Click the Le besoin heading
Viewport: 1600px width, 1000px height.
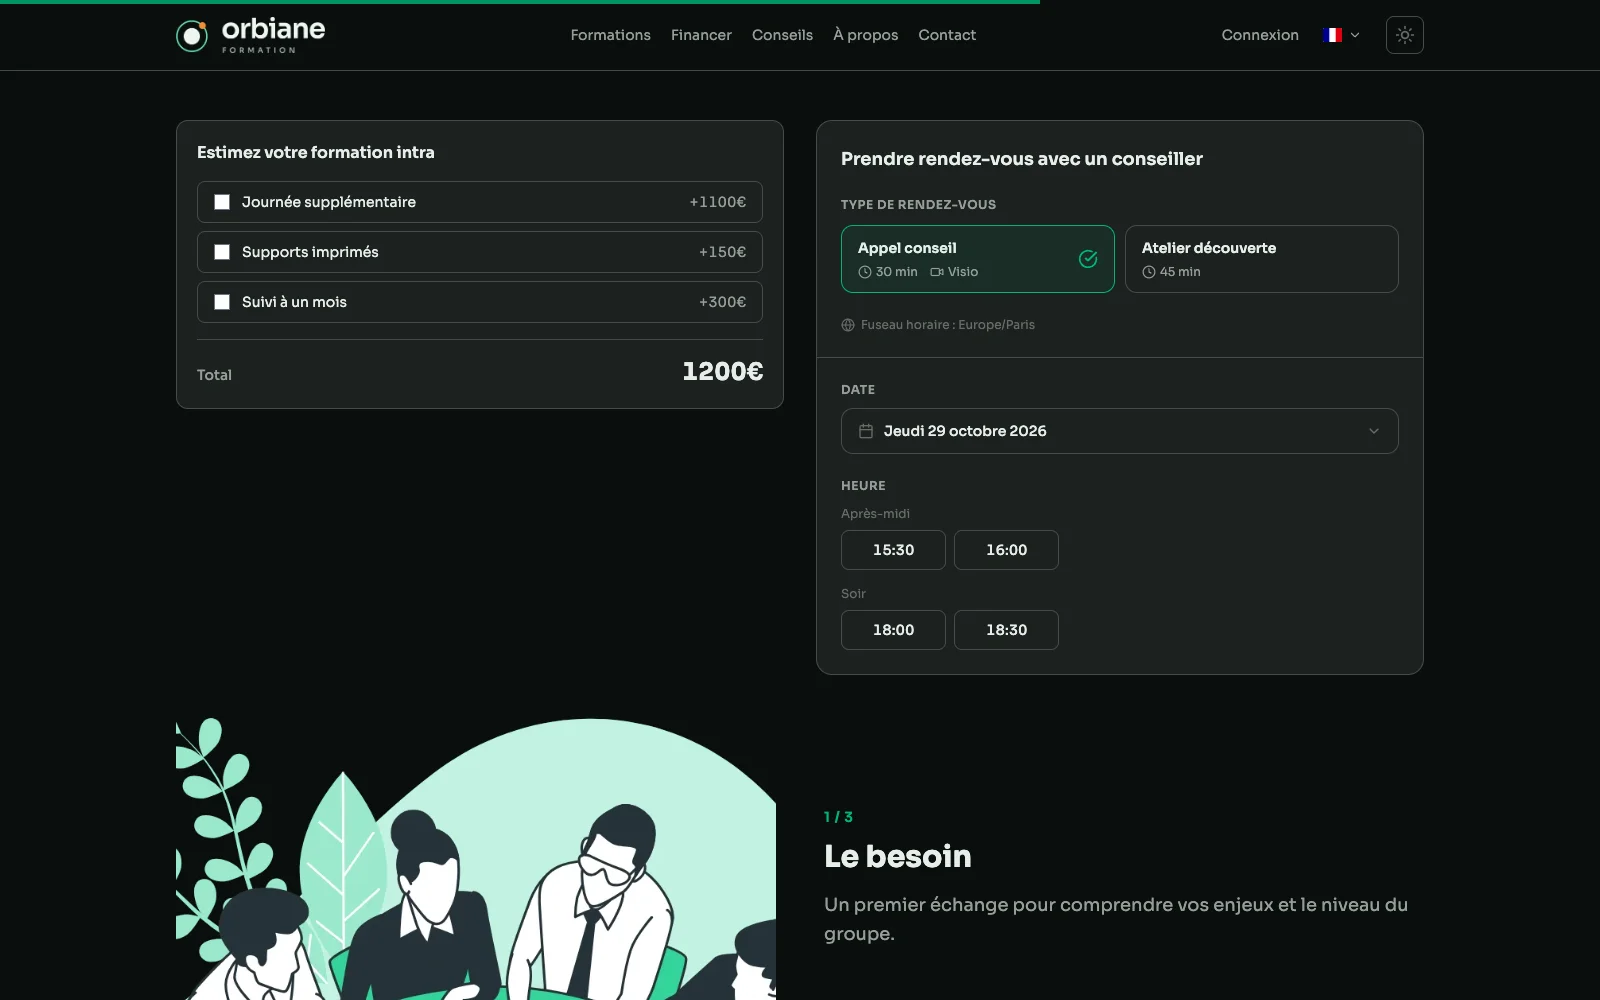[897, 857]
